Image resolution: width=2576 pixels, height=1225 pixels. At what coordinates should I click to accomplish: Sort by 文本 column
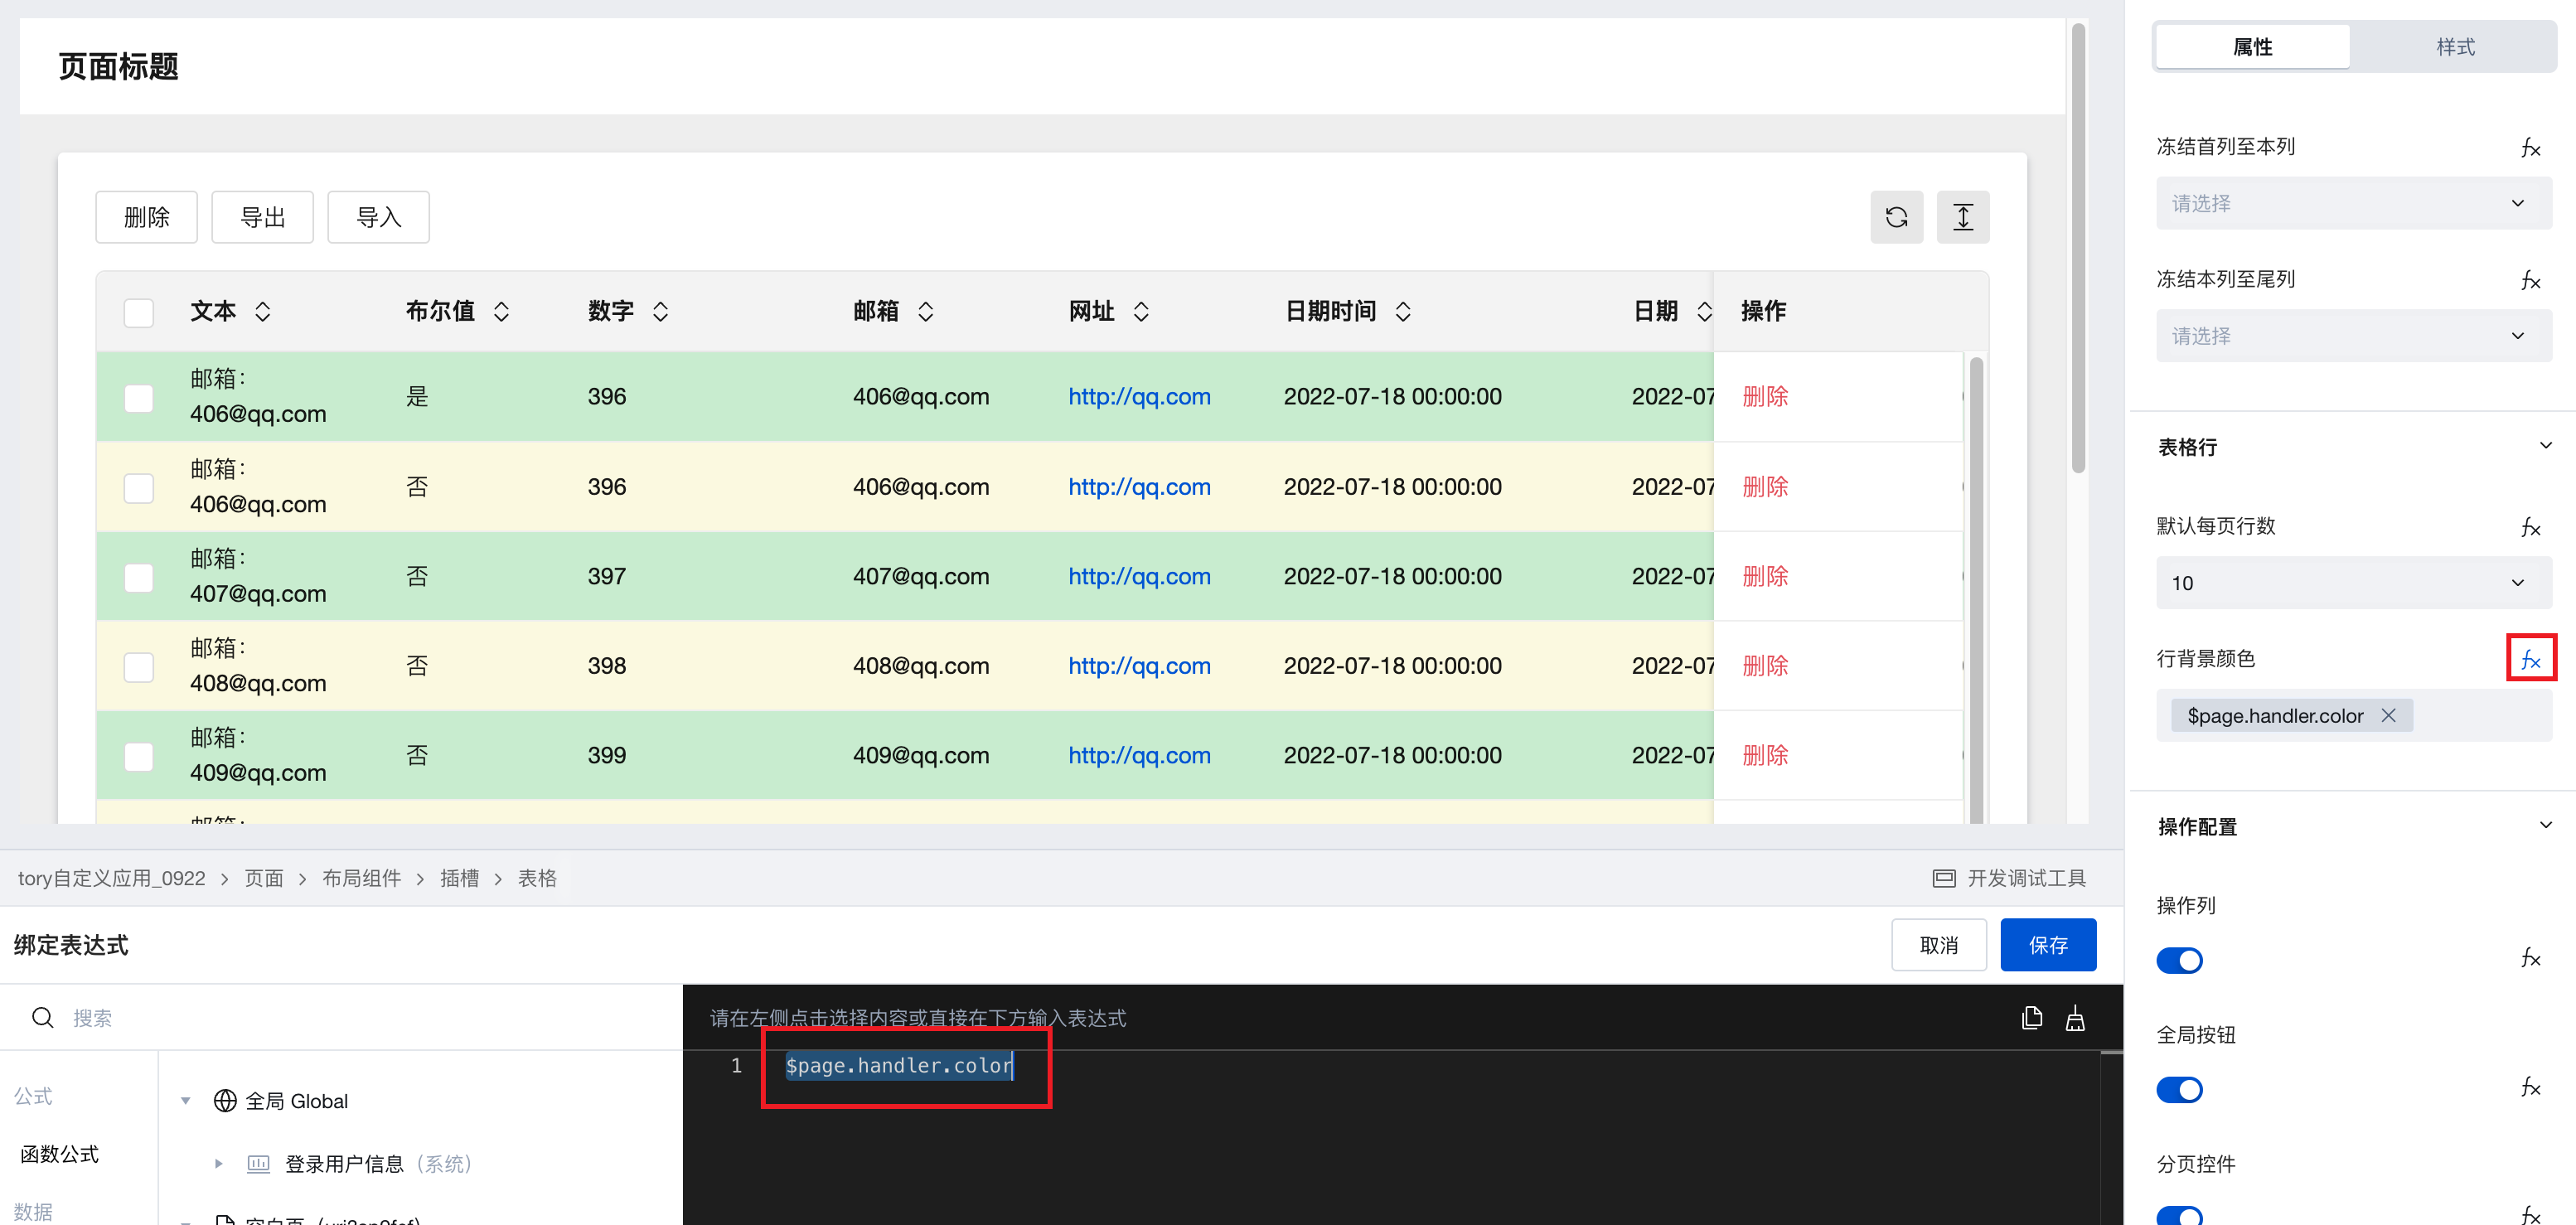tap(262, 312)
